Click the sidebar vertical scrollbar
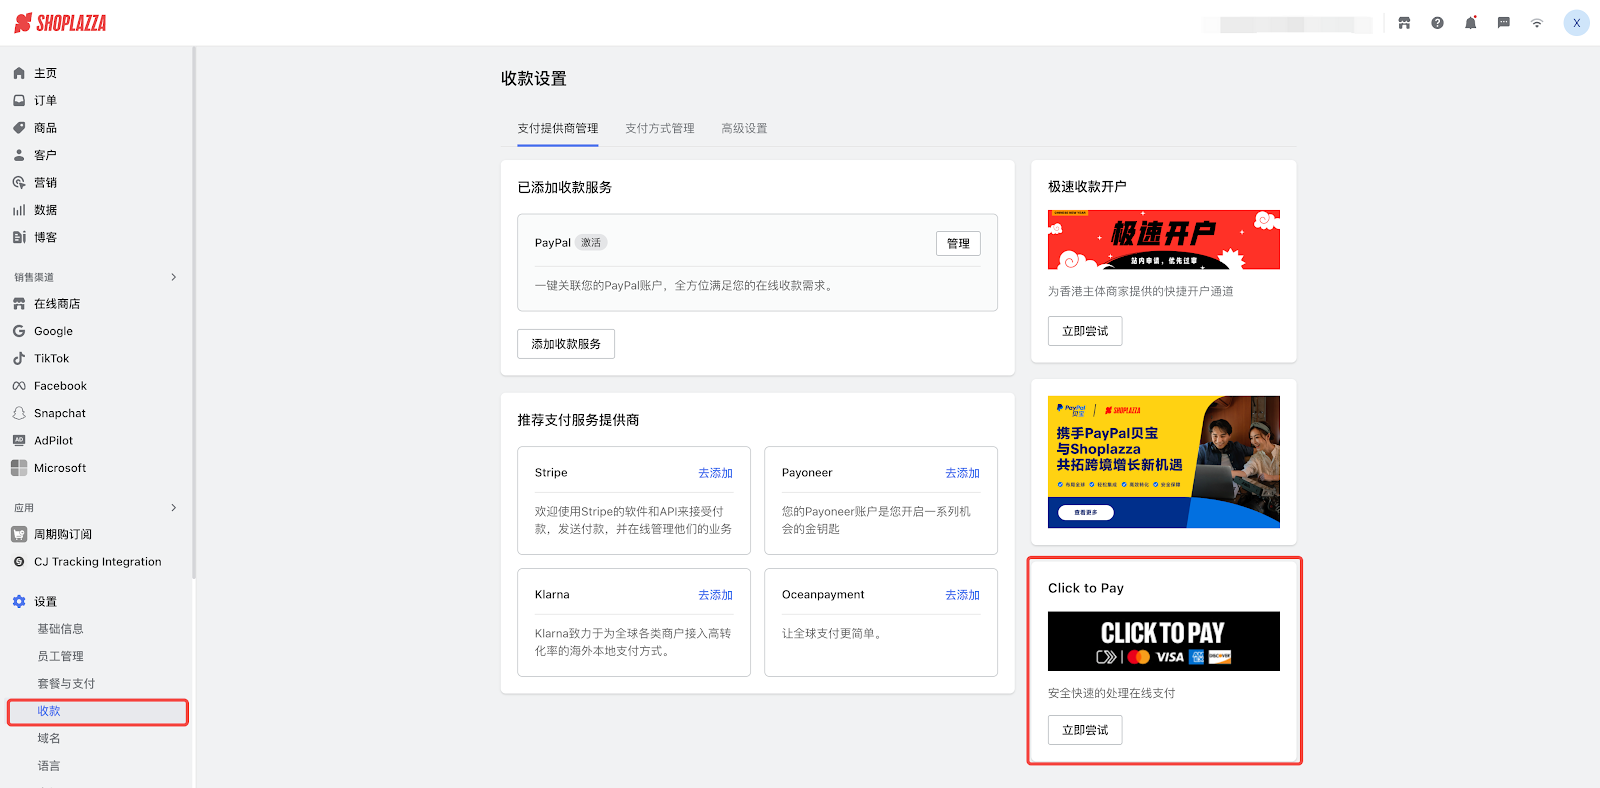Screen dimensions: 1600x788 193,312
